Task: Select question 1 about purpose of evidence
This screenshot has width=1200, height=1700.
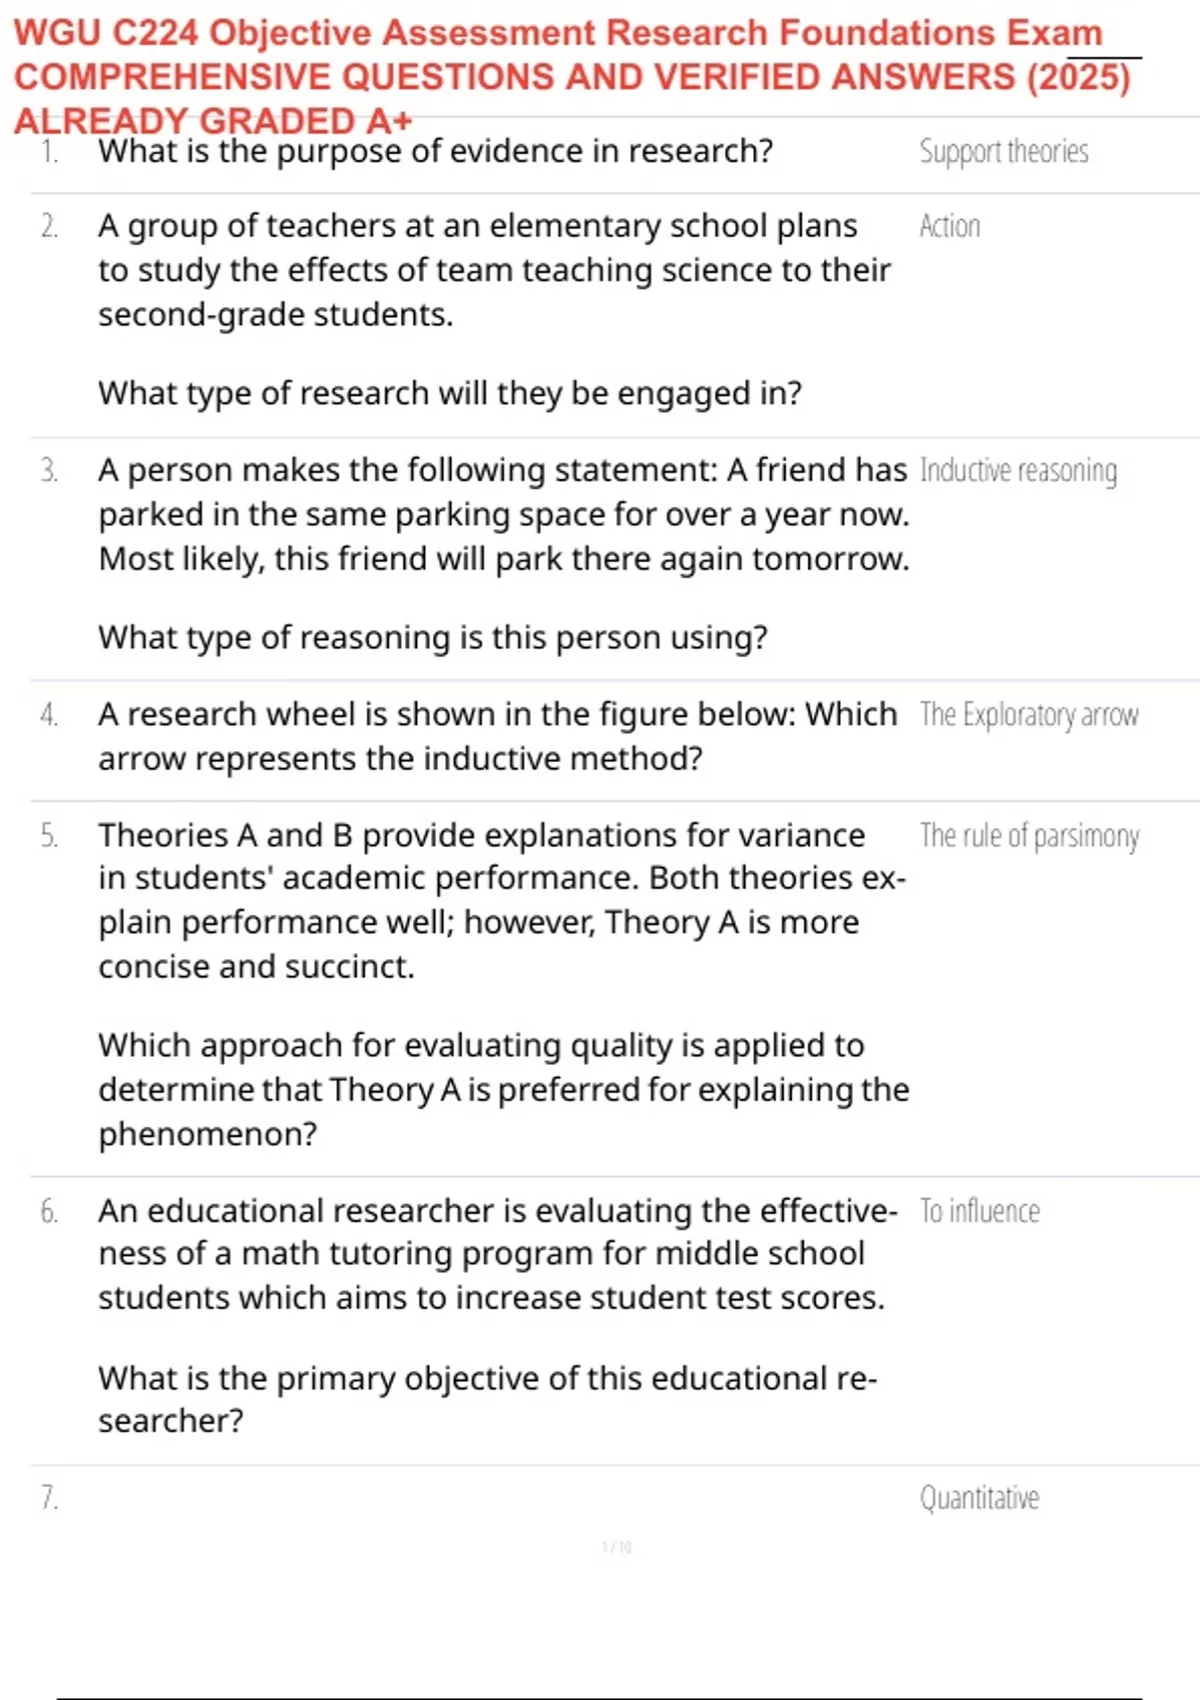Action: click(x=435, y=152)
